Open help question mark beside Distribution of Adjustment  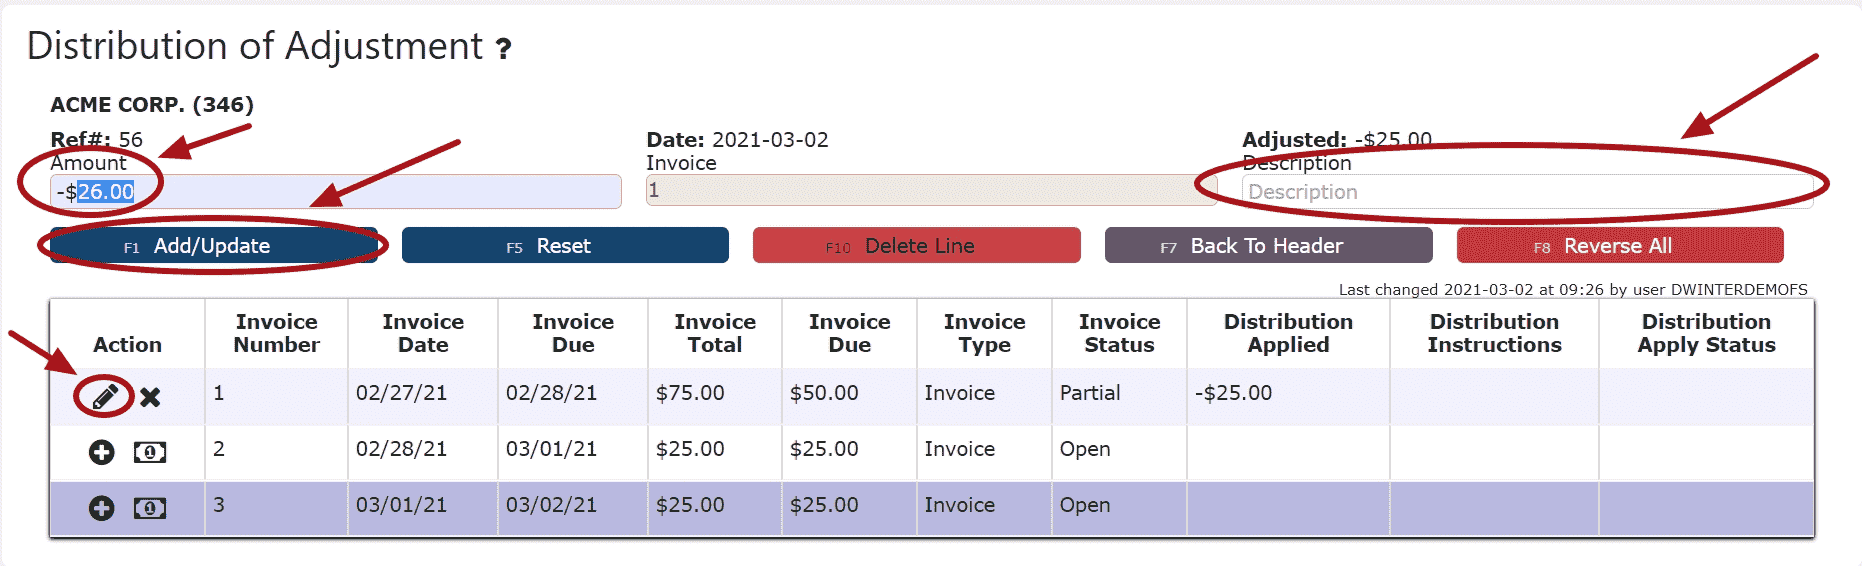pyautogui.click(x=504, y=49)
